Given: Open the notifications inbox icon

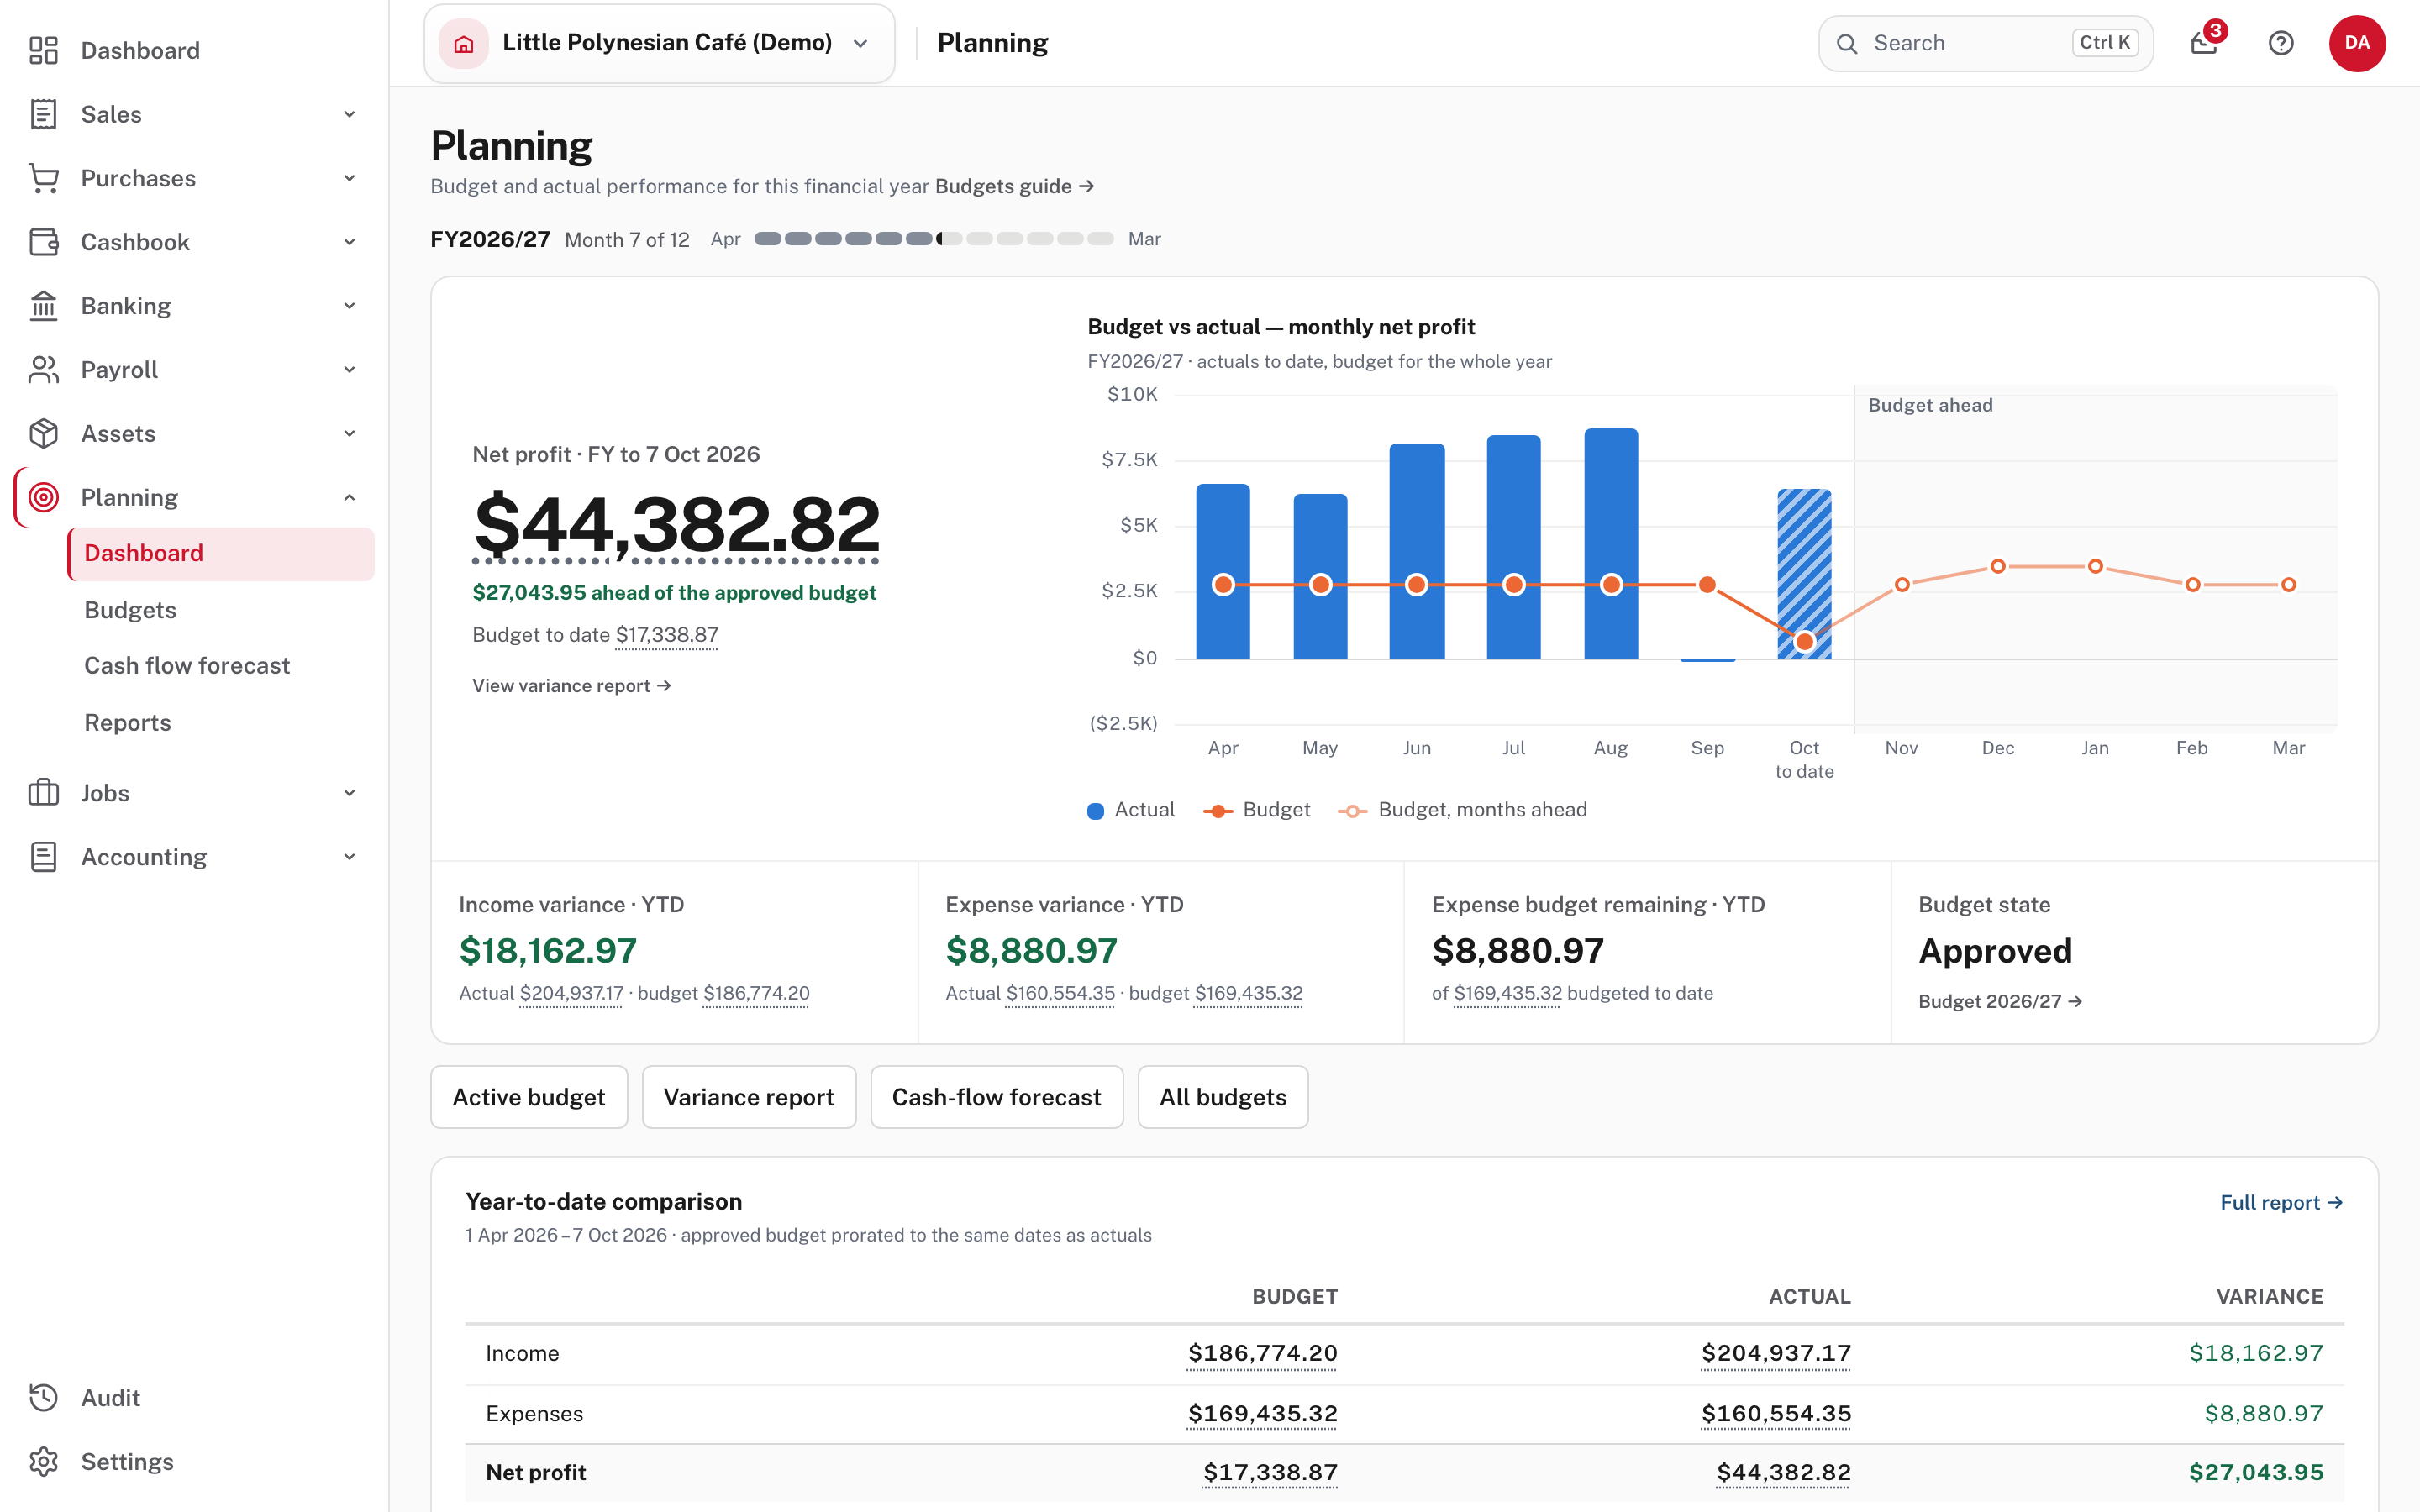Looking at the screenshot, I should tap(2204, 43).
